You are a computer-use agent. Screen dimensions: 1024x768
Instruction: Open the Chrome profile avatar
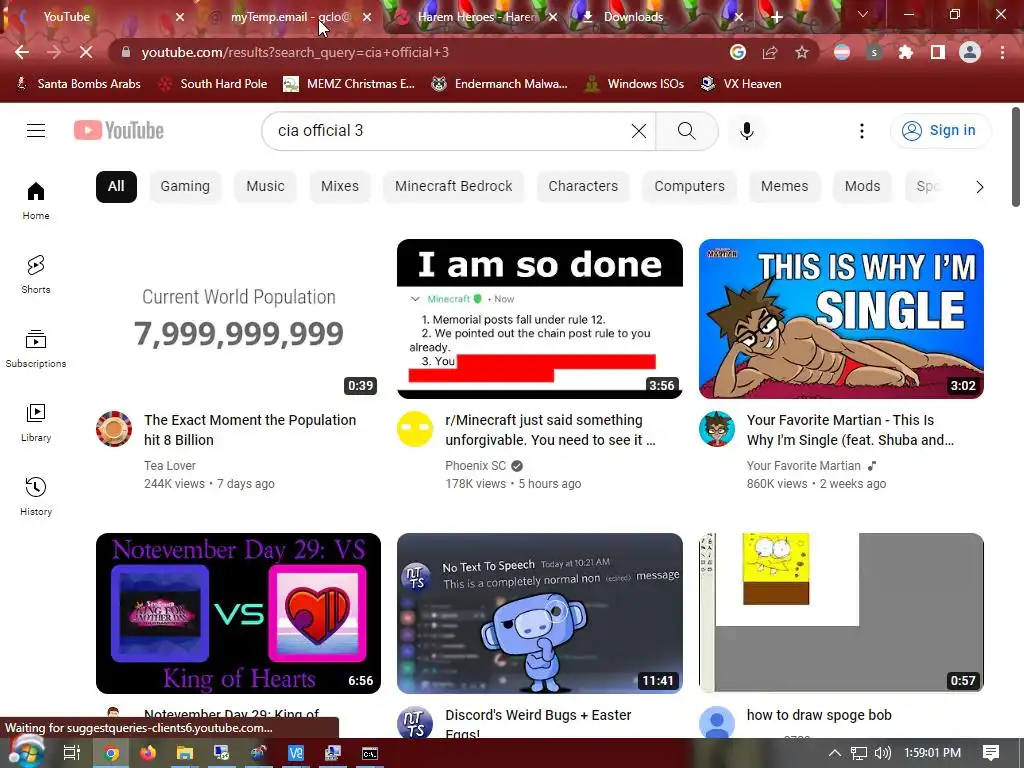pos(970,52)
